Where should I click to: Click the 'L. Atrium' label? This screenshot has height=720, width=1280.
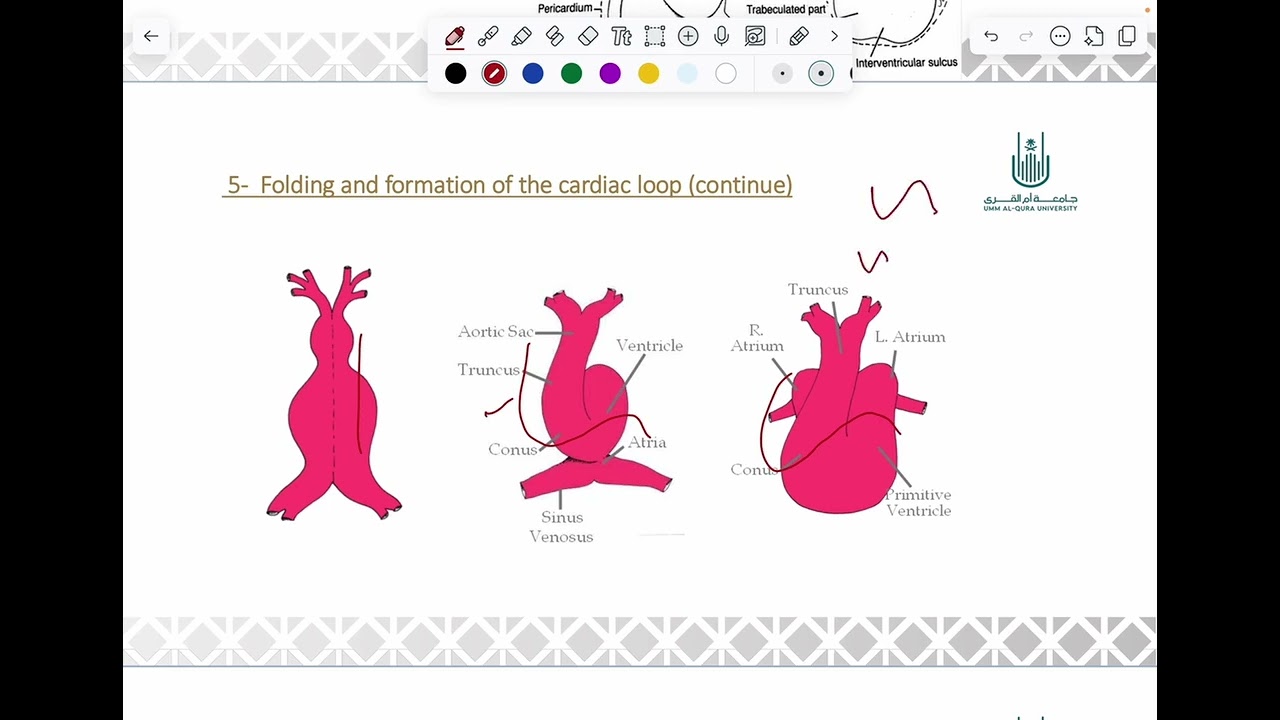(x=910, y=337)
